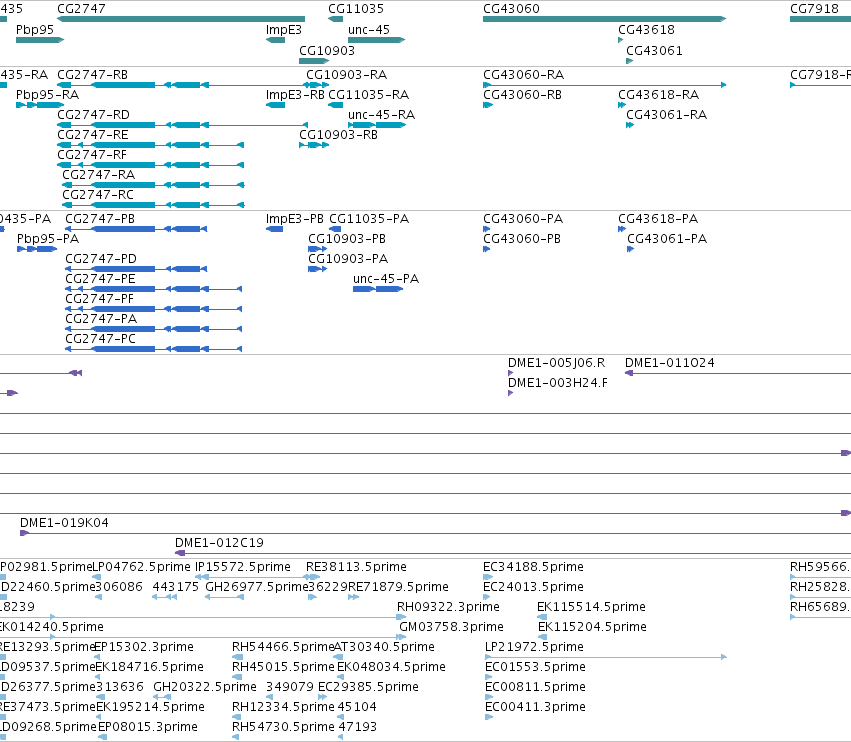
Task: Select EST label GM03758.3prime
Action: (452, 627)
